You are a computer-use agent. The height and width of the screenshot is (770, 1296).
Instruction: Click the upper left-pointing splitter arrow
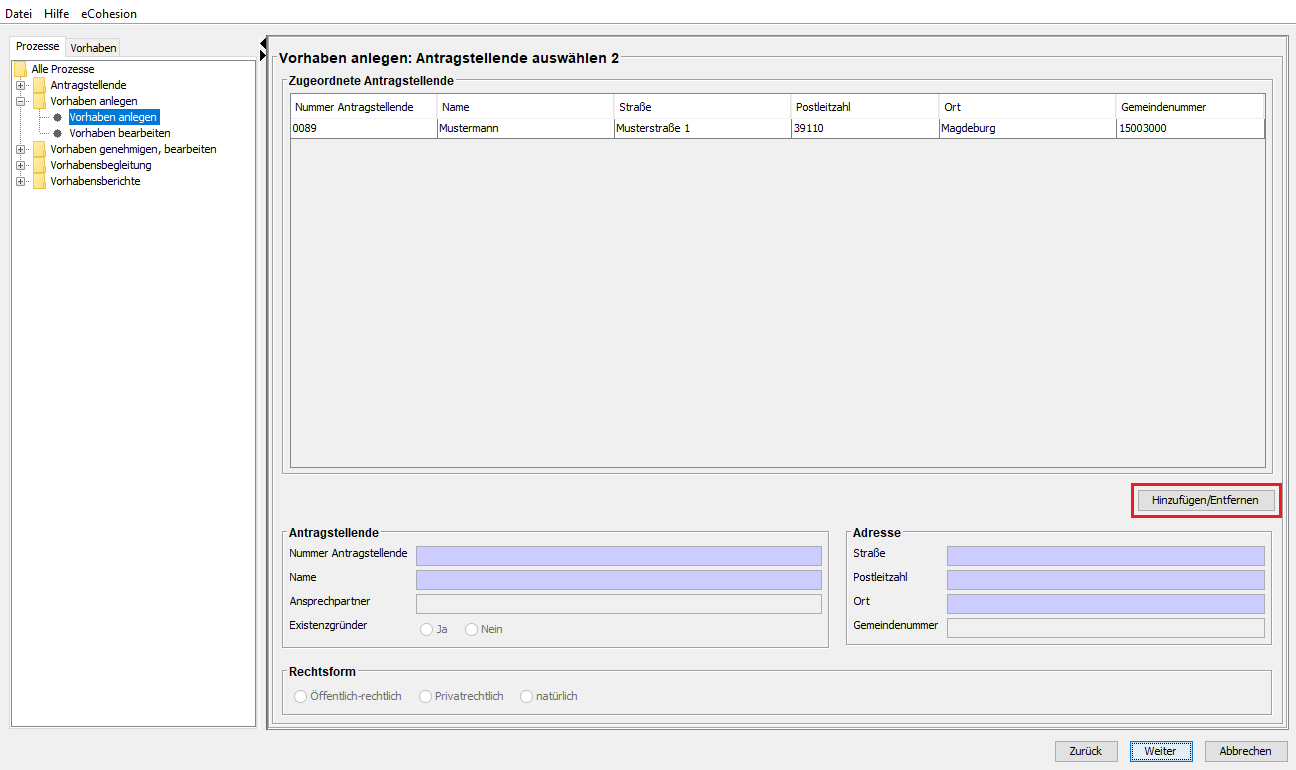(263, 42)
